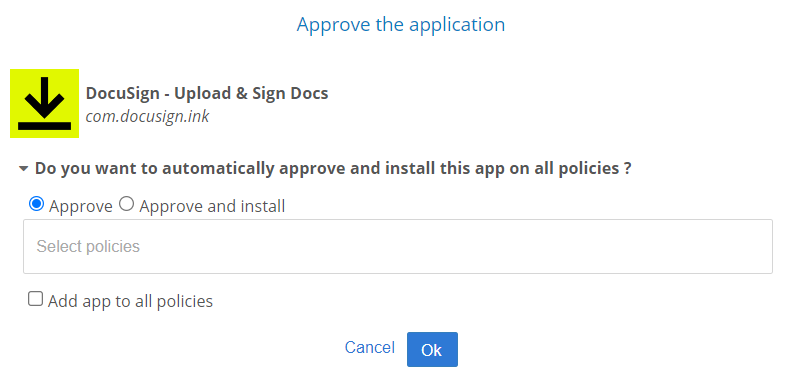Choose the Approve and install radio button

pyautogui.click(x=127, y=204)
